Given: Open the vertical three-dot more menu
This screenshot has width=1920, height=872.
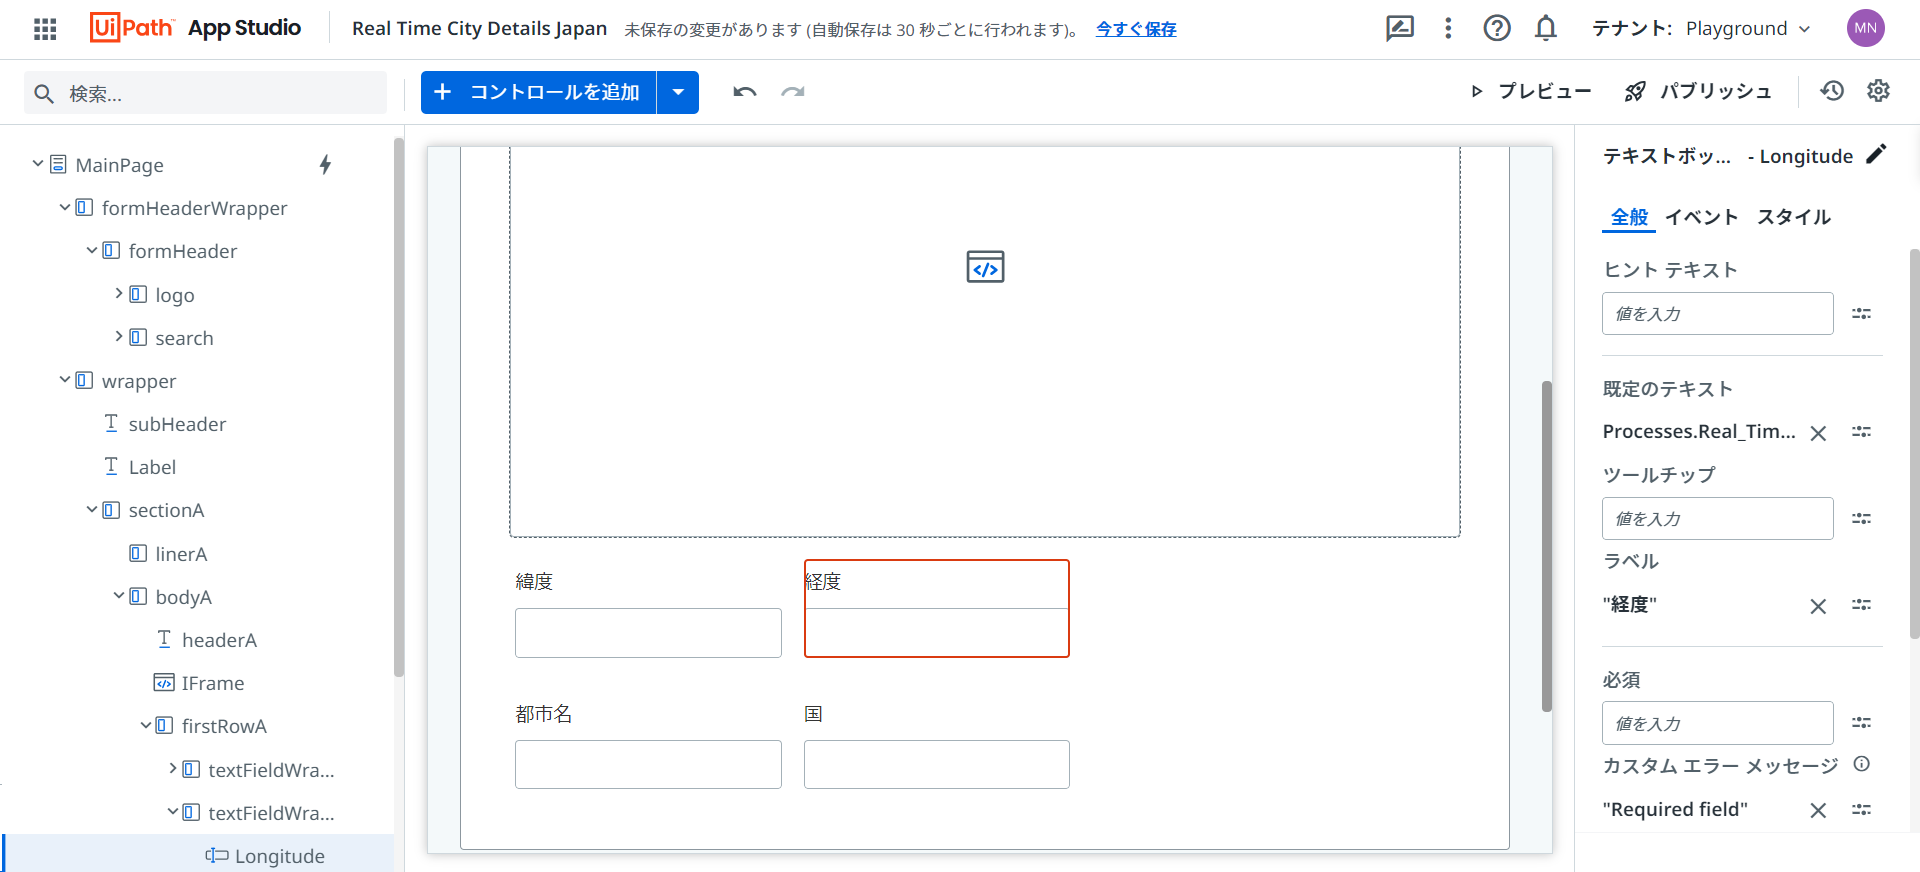Looking at the screenshot, I should [x=1448, y=28].
